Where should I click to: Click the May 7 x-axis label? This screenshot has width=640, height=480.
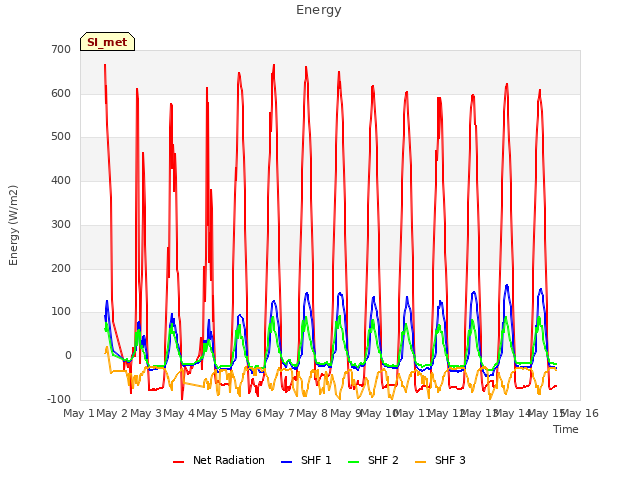coord(279,414)
